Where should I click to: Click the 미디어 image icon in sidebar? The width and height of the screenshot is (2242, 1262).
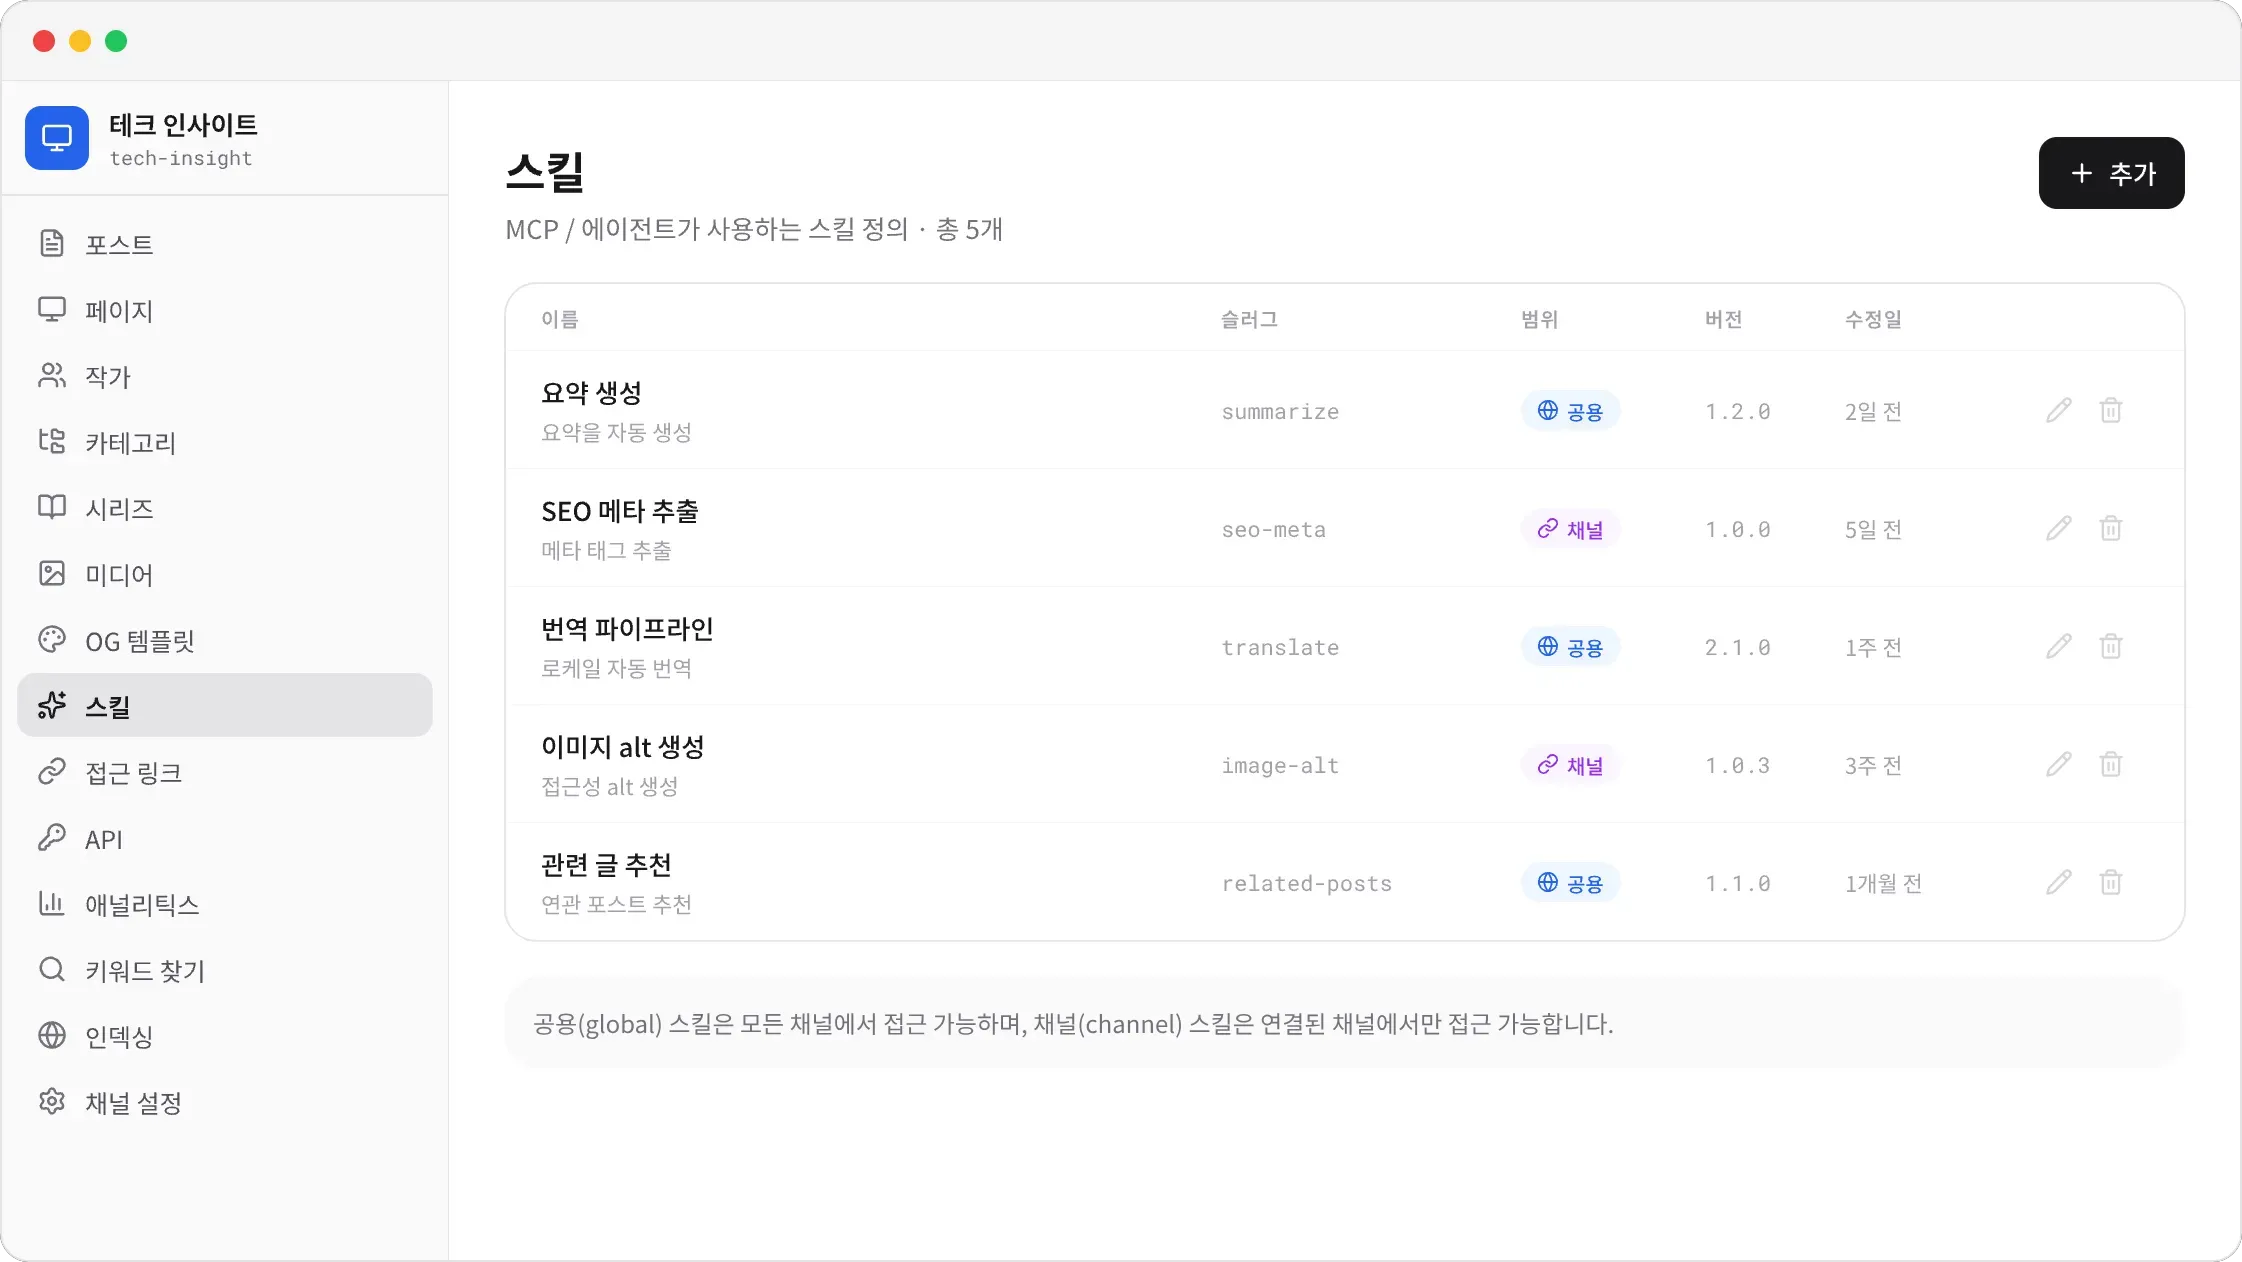pyautogui.click(x=52, y=573)
